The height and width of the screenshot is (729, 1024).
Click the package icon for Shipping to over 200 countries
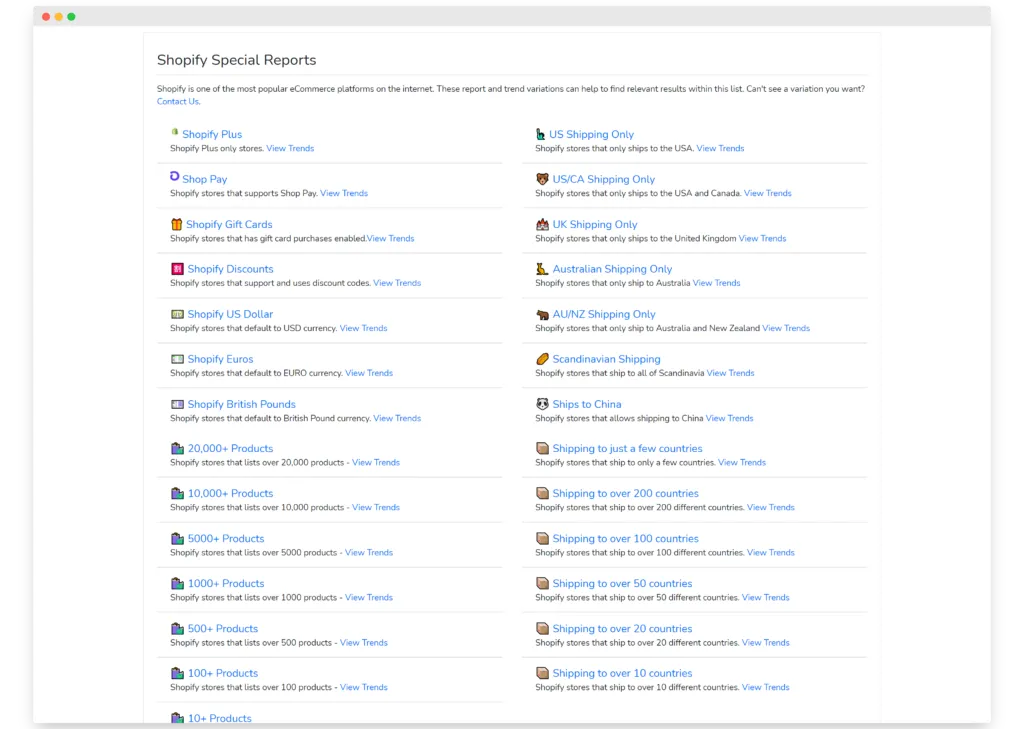[x=542, y=493]
